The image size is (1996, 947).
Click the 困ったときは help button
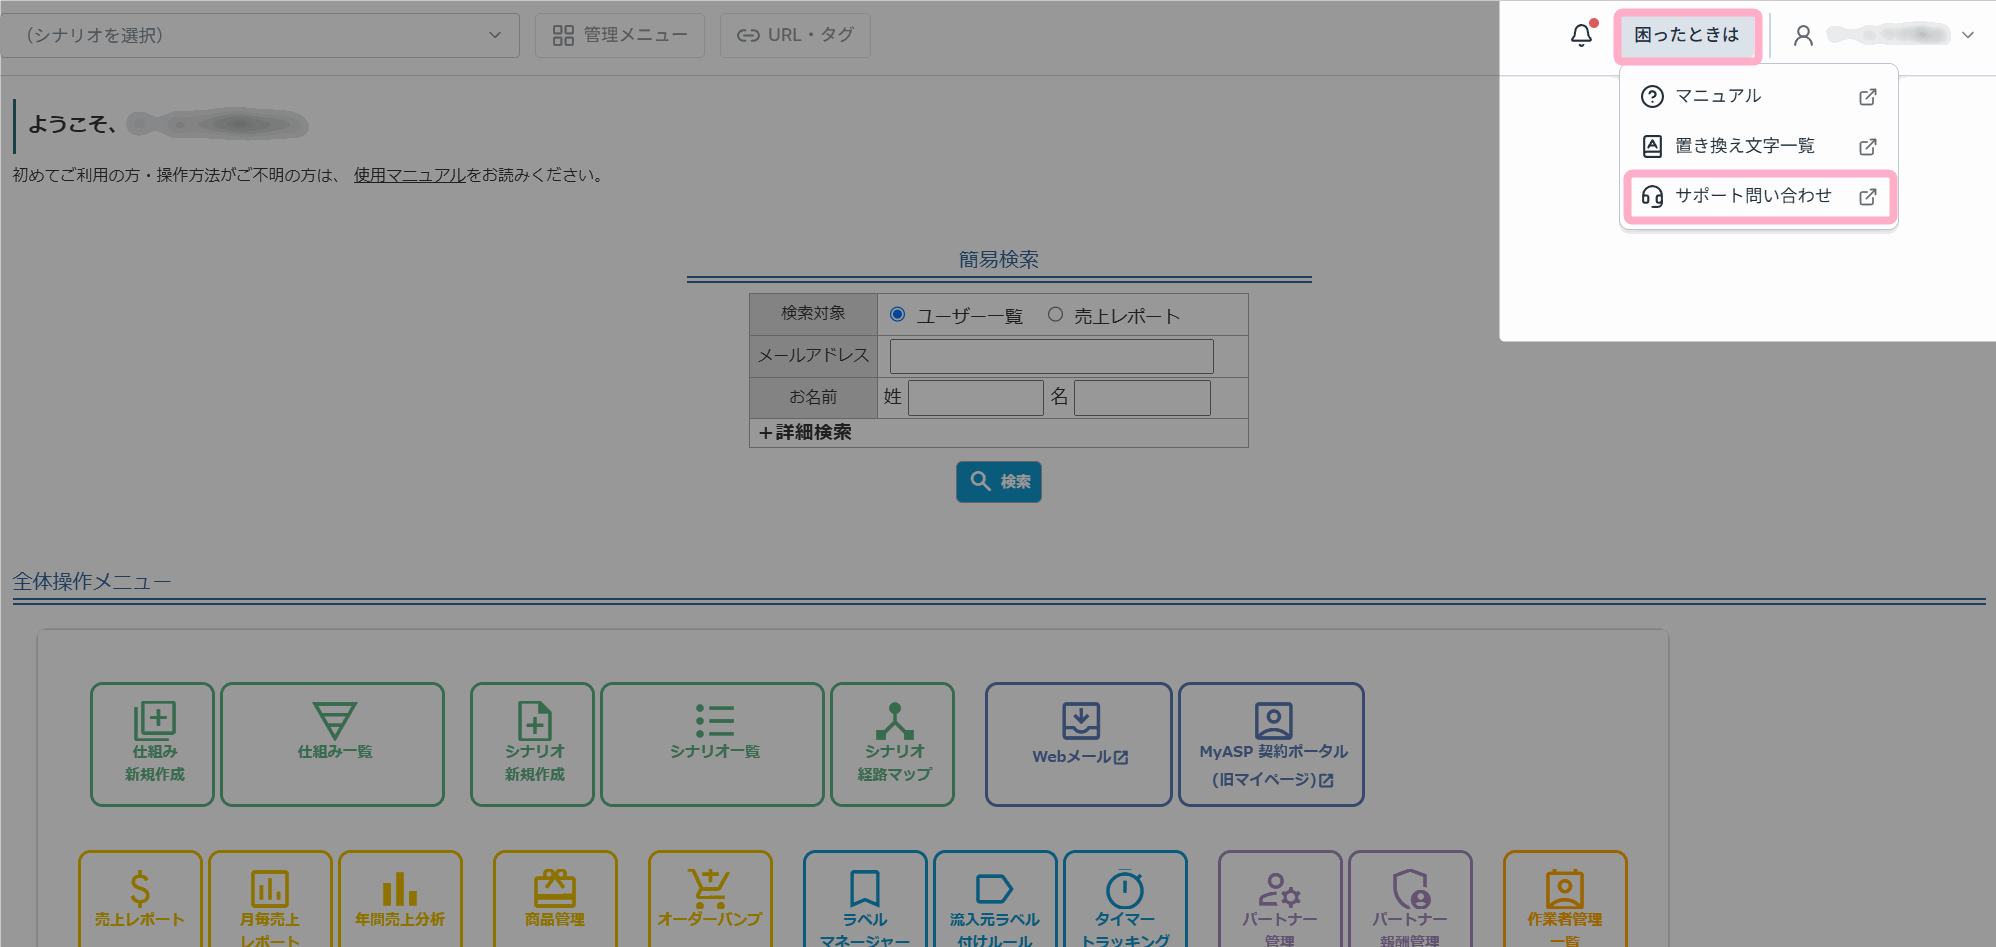1687,35
